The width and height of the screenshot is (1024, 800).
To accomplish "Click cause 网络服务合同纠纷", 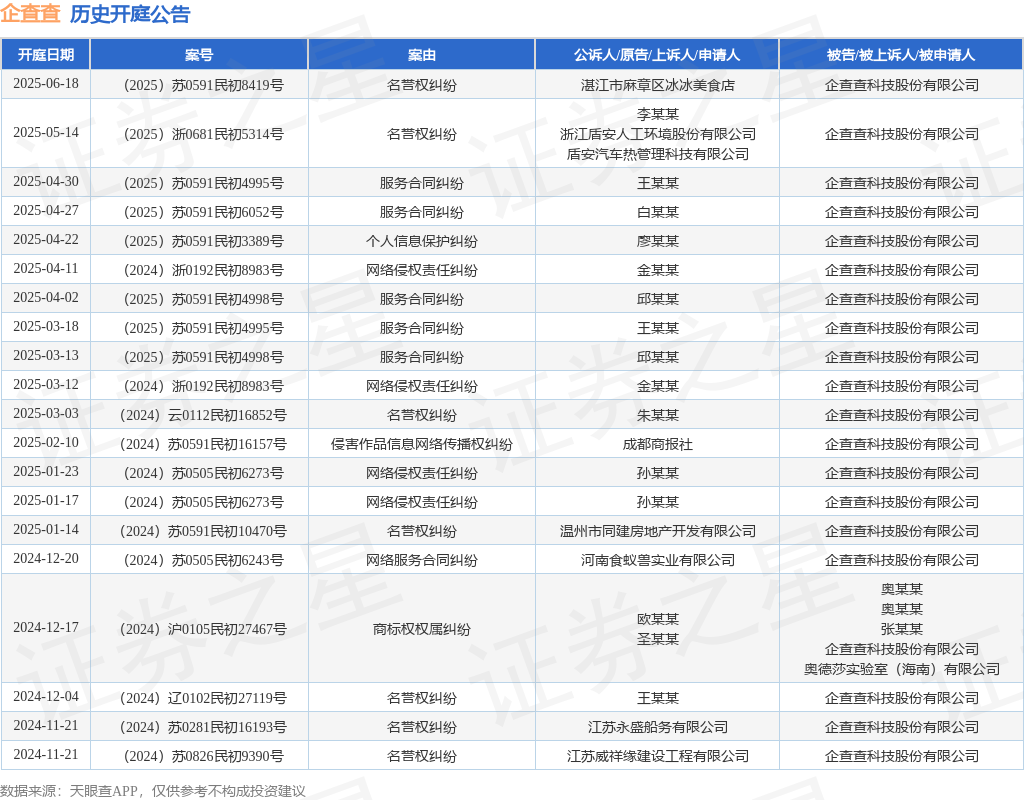I will pyautogui.click(x=422, y=560).
